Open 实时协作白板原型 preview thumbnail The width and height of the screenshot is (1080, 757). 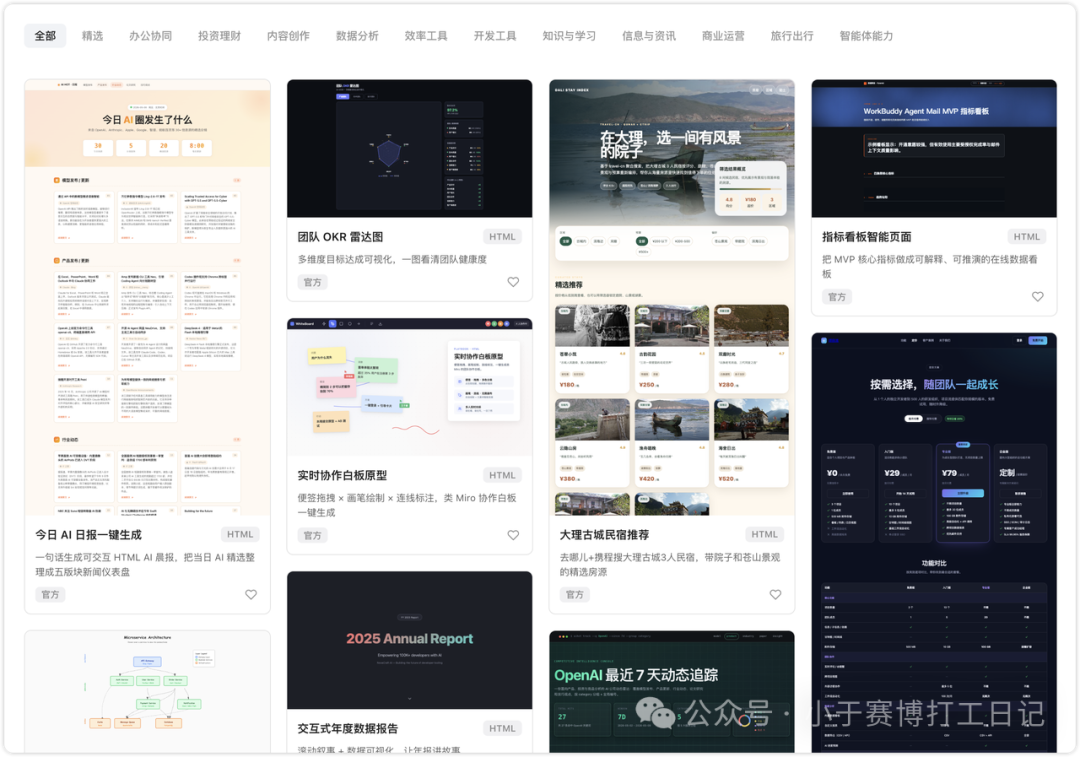[x=410, y=386]
